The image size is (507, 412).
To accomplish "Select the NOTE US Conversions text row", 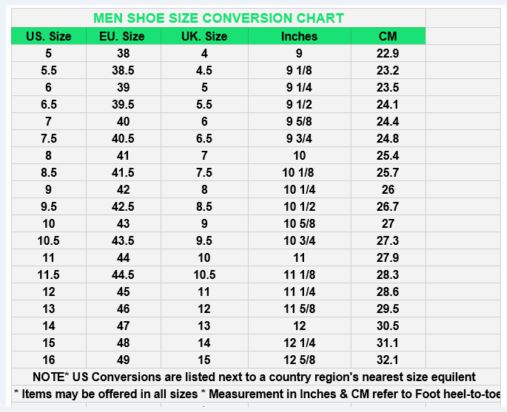I will click(254, 377).
